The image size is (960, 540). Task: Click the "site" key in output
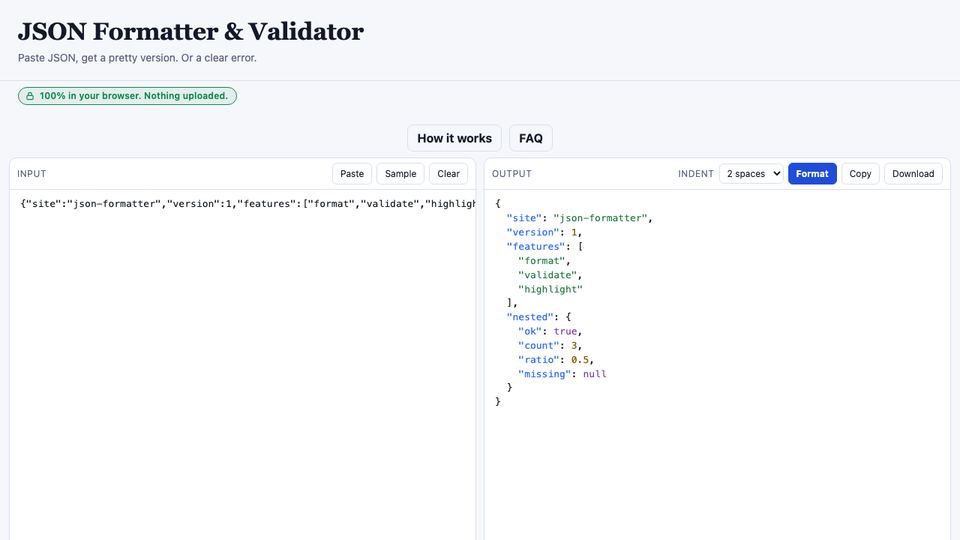pos(524,218)
